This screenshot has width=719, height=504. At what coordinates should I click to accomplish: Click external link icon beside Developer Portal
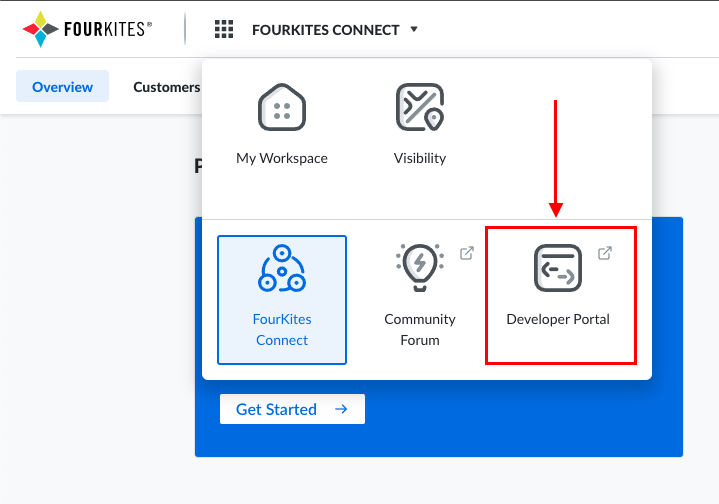click(605, 253)
